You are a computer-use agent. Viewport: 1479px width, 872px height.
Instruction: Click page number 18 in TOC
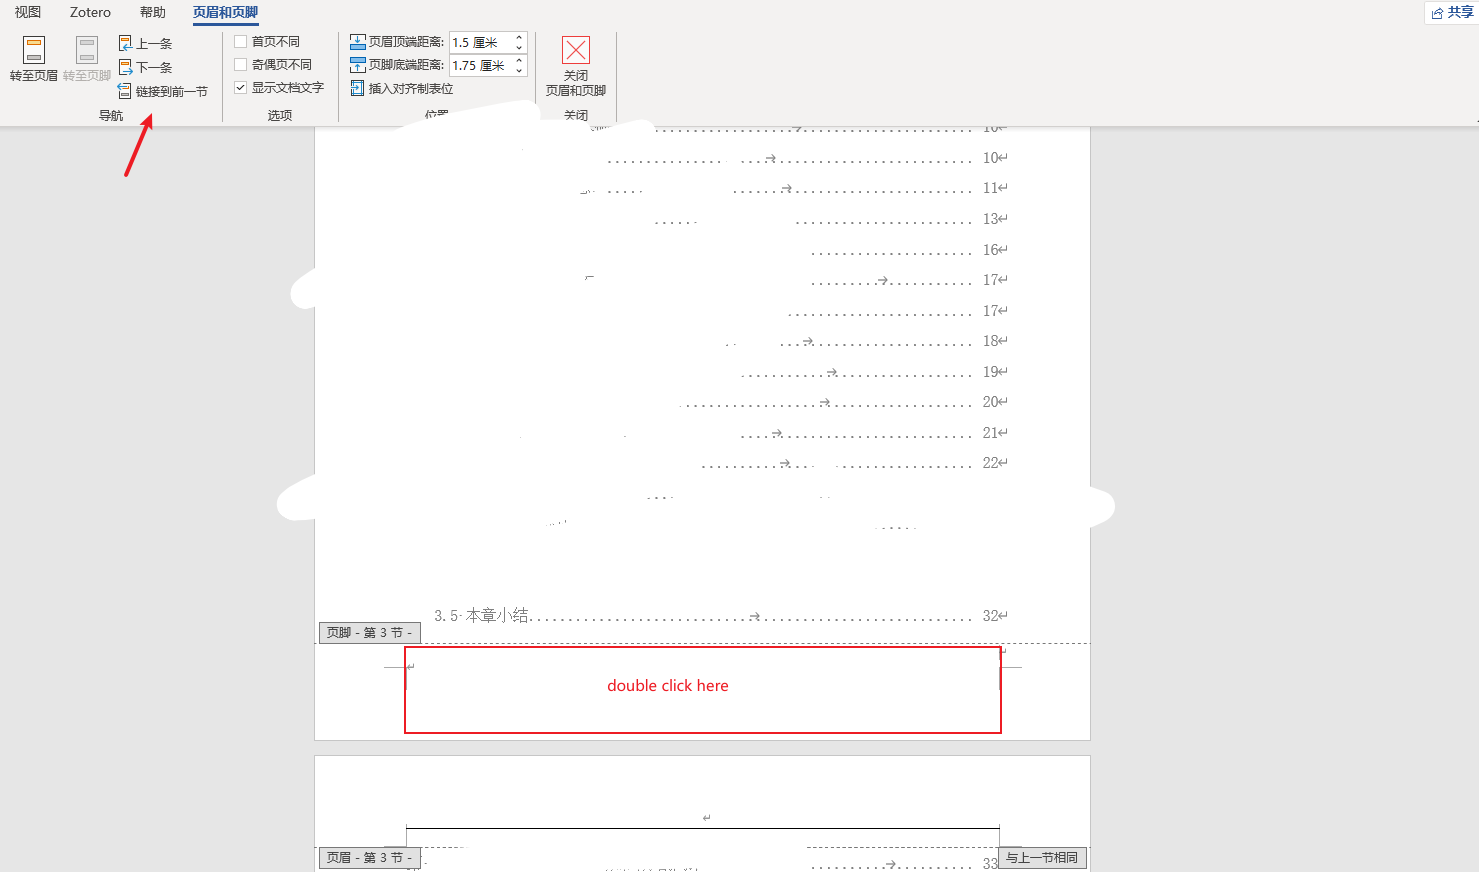click(991, 340)
